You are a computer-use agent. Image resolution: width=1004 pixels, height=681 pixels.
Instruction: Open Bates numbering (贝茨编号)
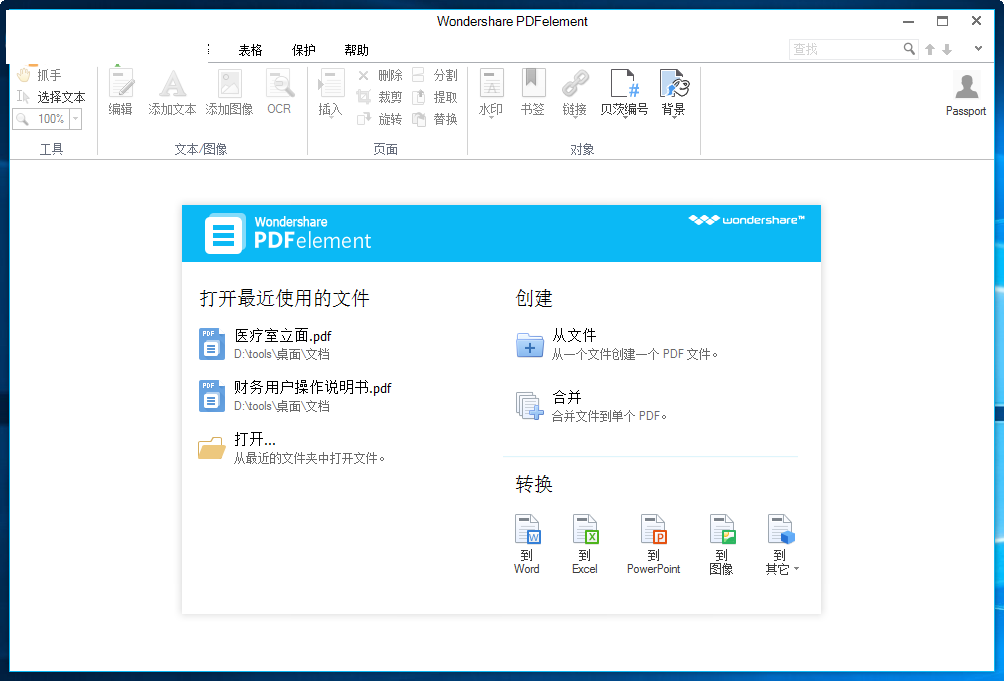pyautogui.click(x=624, y=93)
